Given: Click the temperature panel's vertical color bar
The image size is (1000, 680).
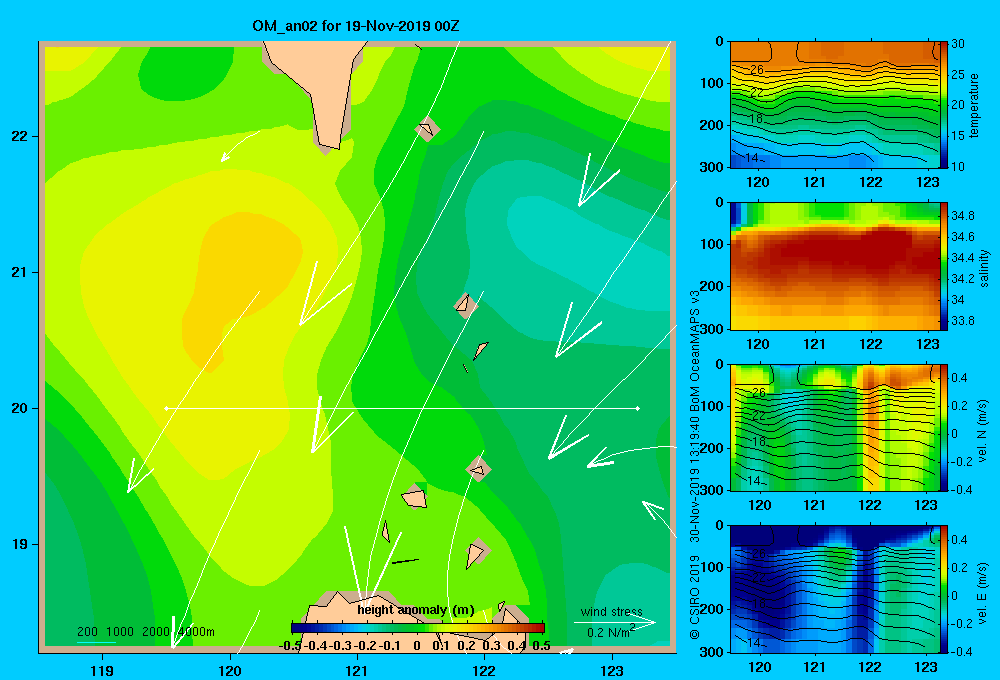Looking at the screenshot, I should [944, 105].
